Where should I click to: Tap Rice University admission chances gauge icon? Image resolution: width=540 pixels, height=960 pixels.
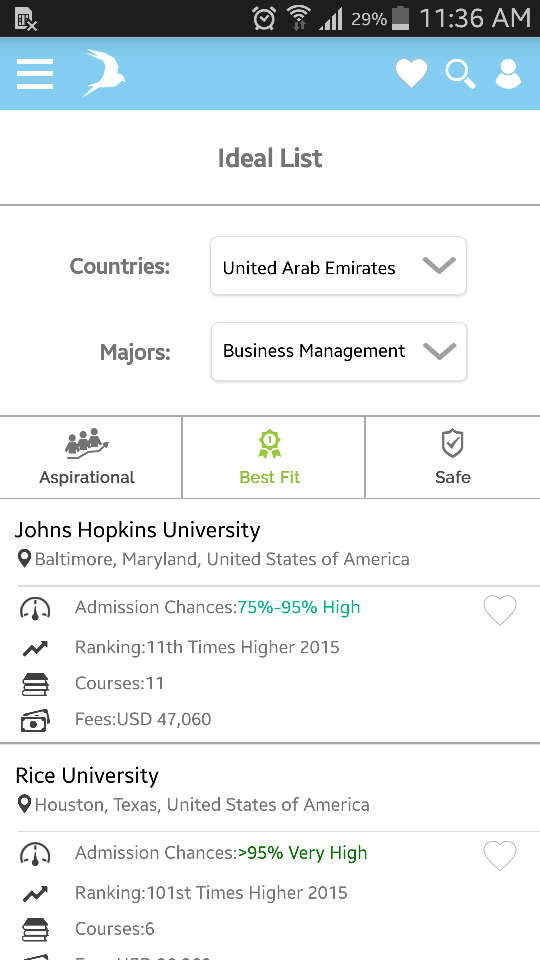click(35, 853)
